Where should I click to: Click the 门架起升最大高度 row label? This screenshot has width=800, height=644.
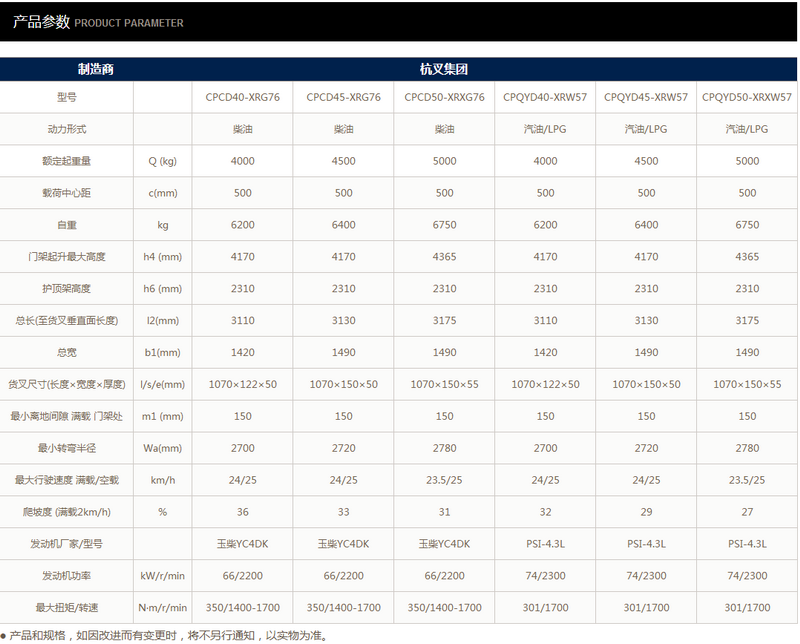(67, 257)
